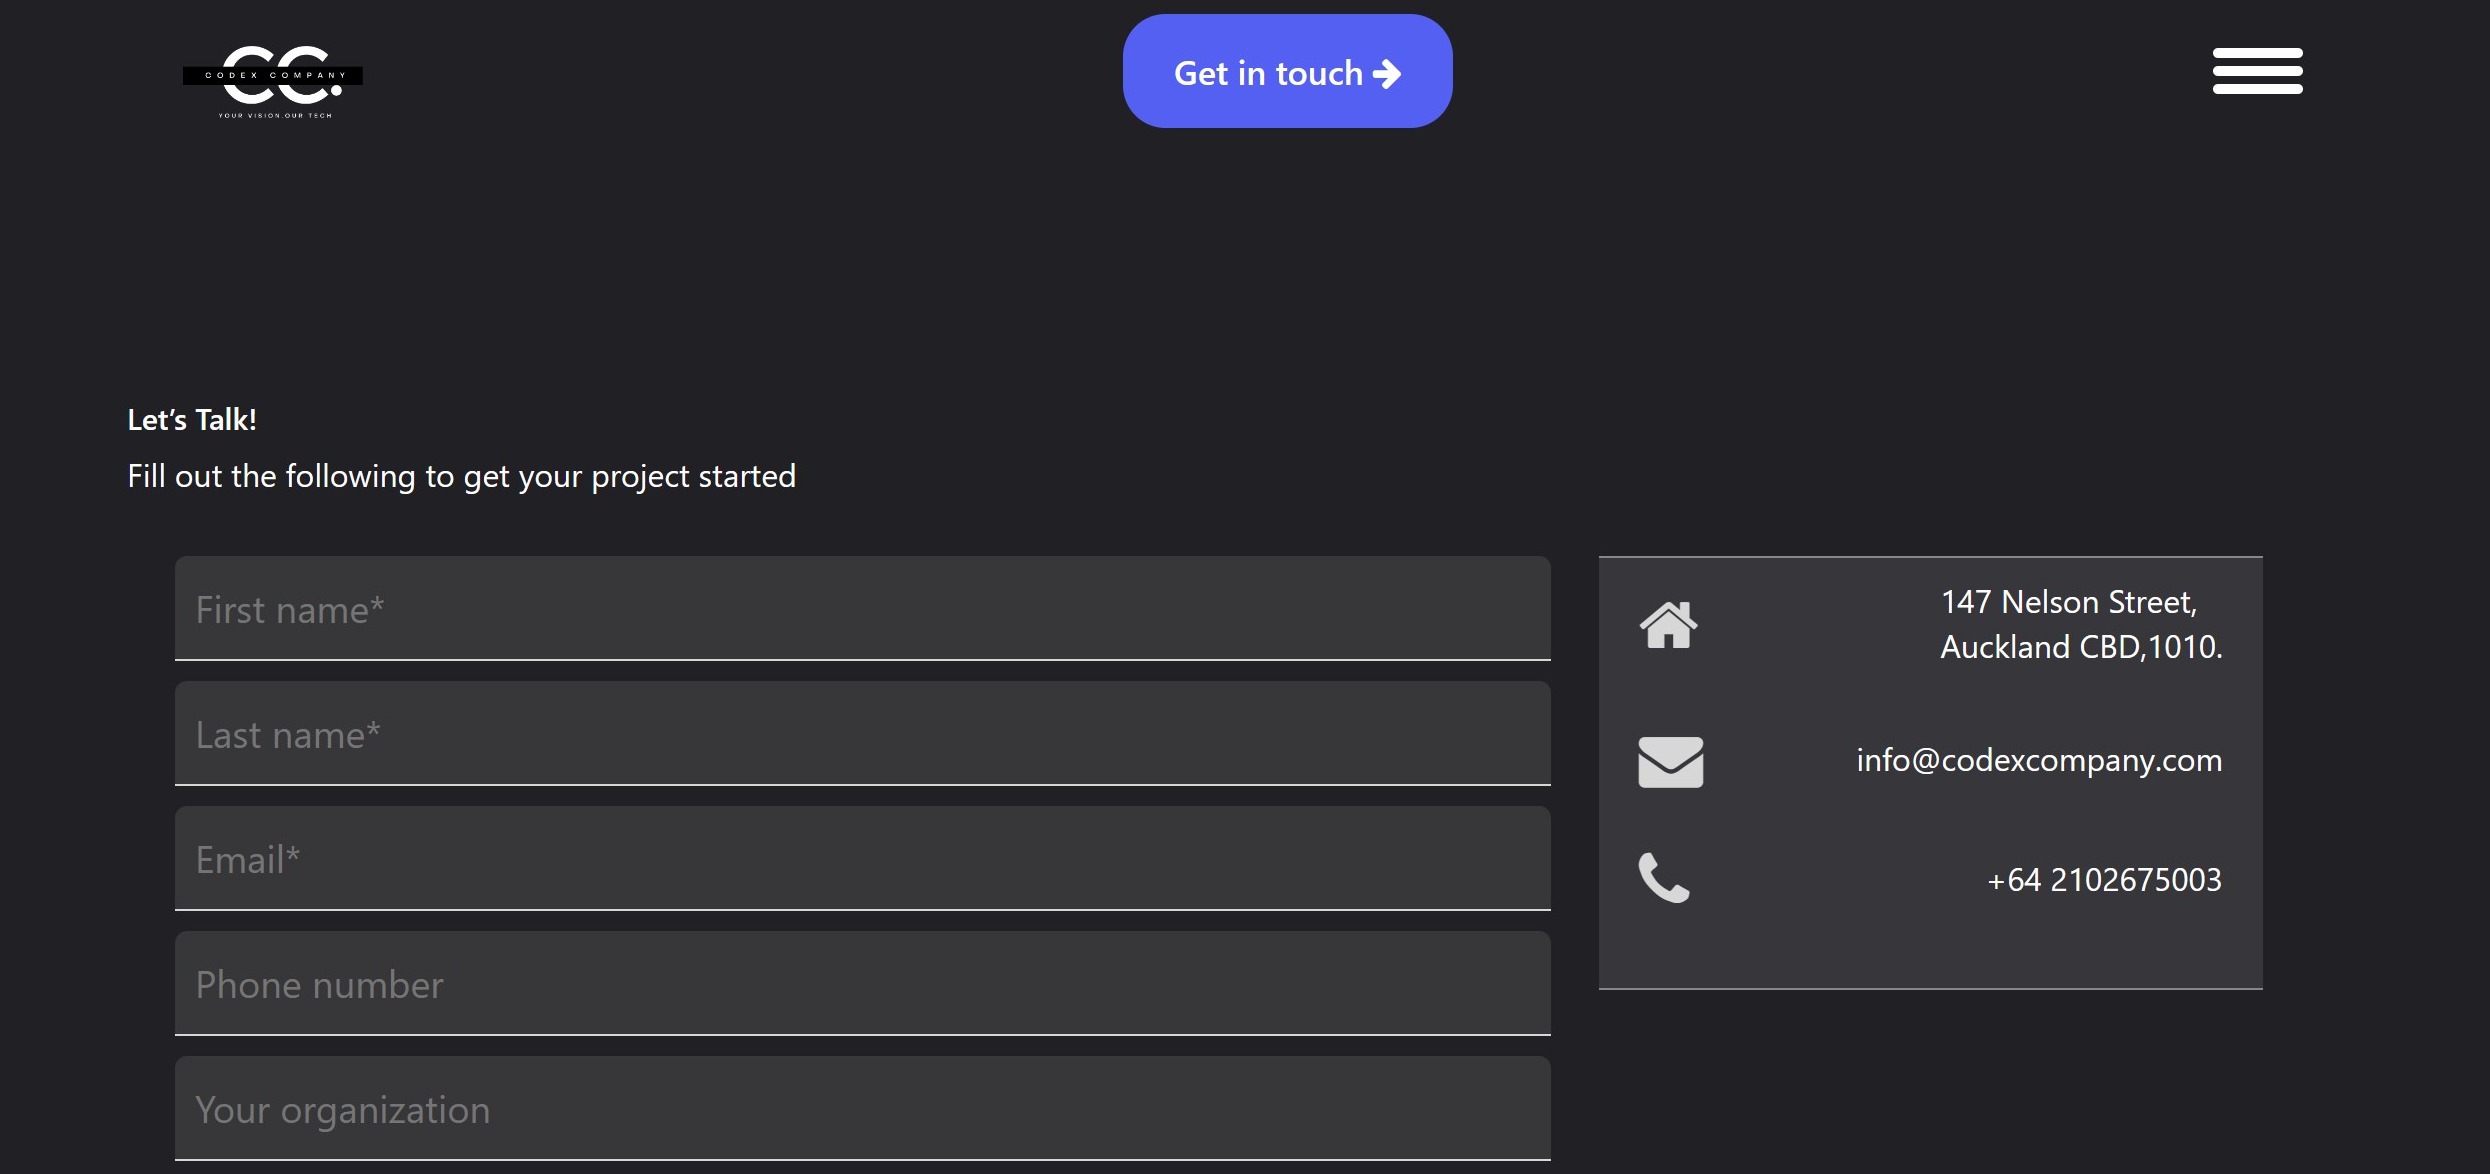Click the +64 2102675003 phone number
2490x1174 pixels.
(x=2104, y=879)
